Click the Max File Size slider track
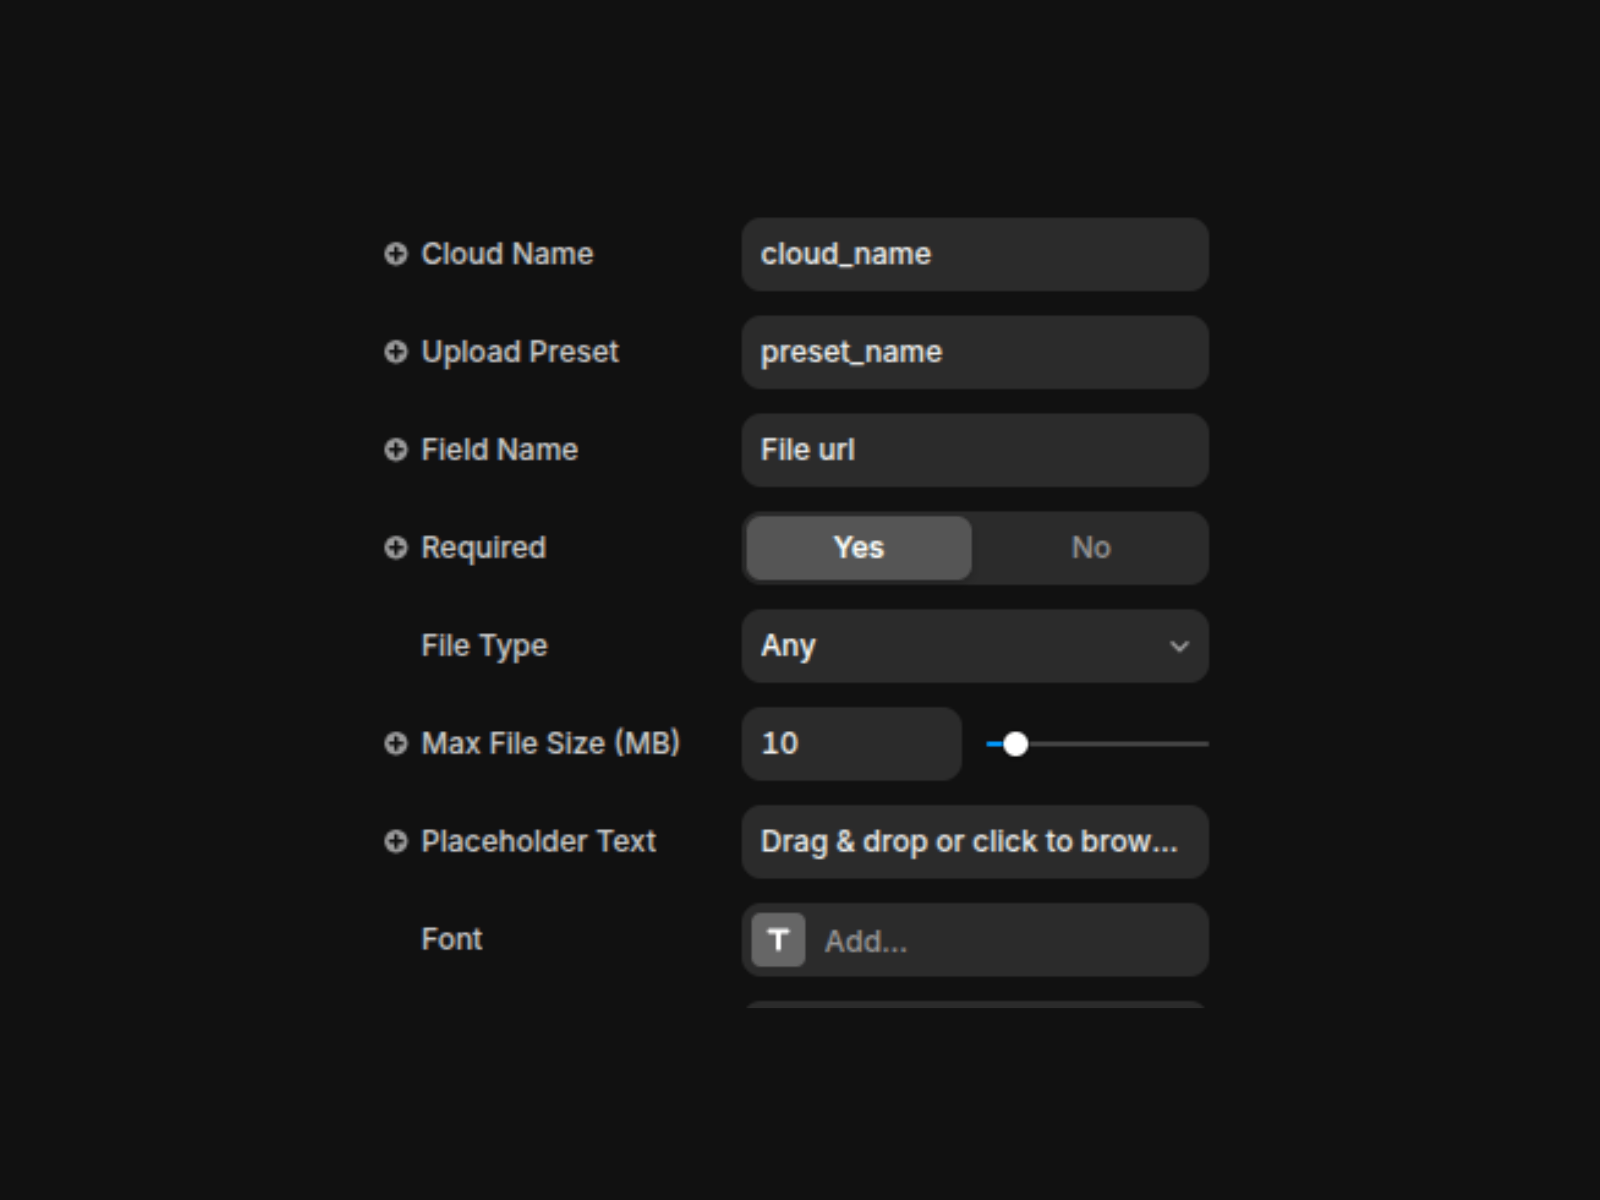1600x1200 pixels. point(1120,744)
